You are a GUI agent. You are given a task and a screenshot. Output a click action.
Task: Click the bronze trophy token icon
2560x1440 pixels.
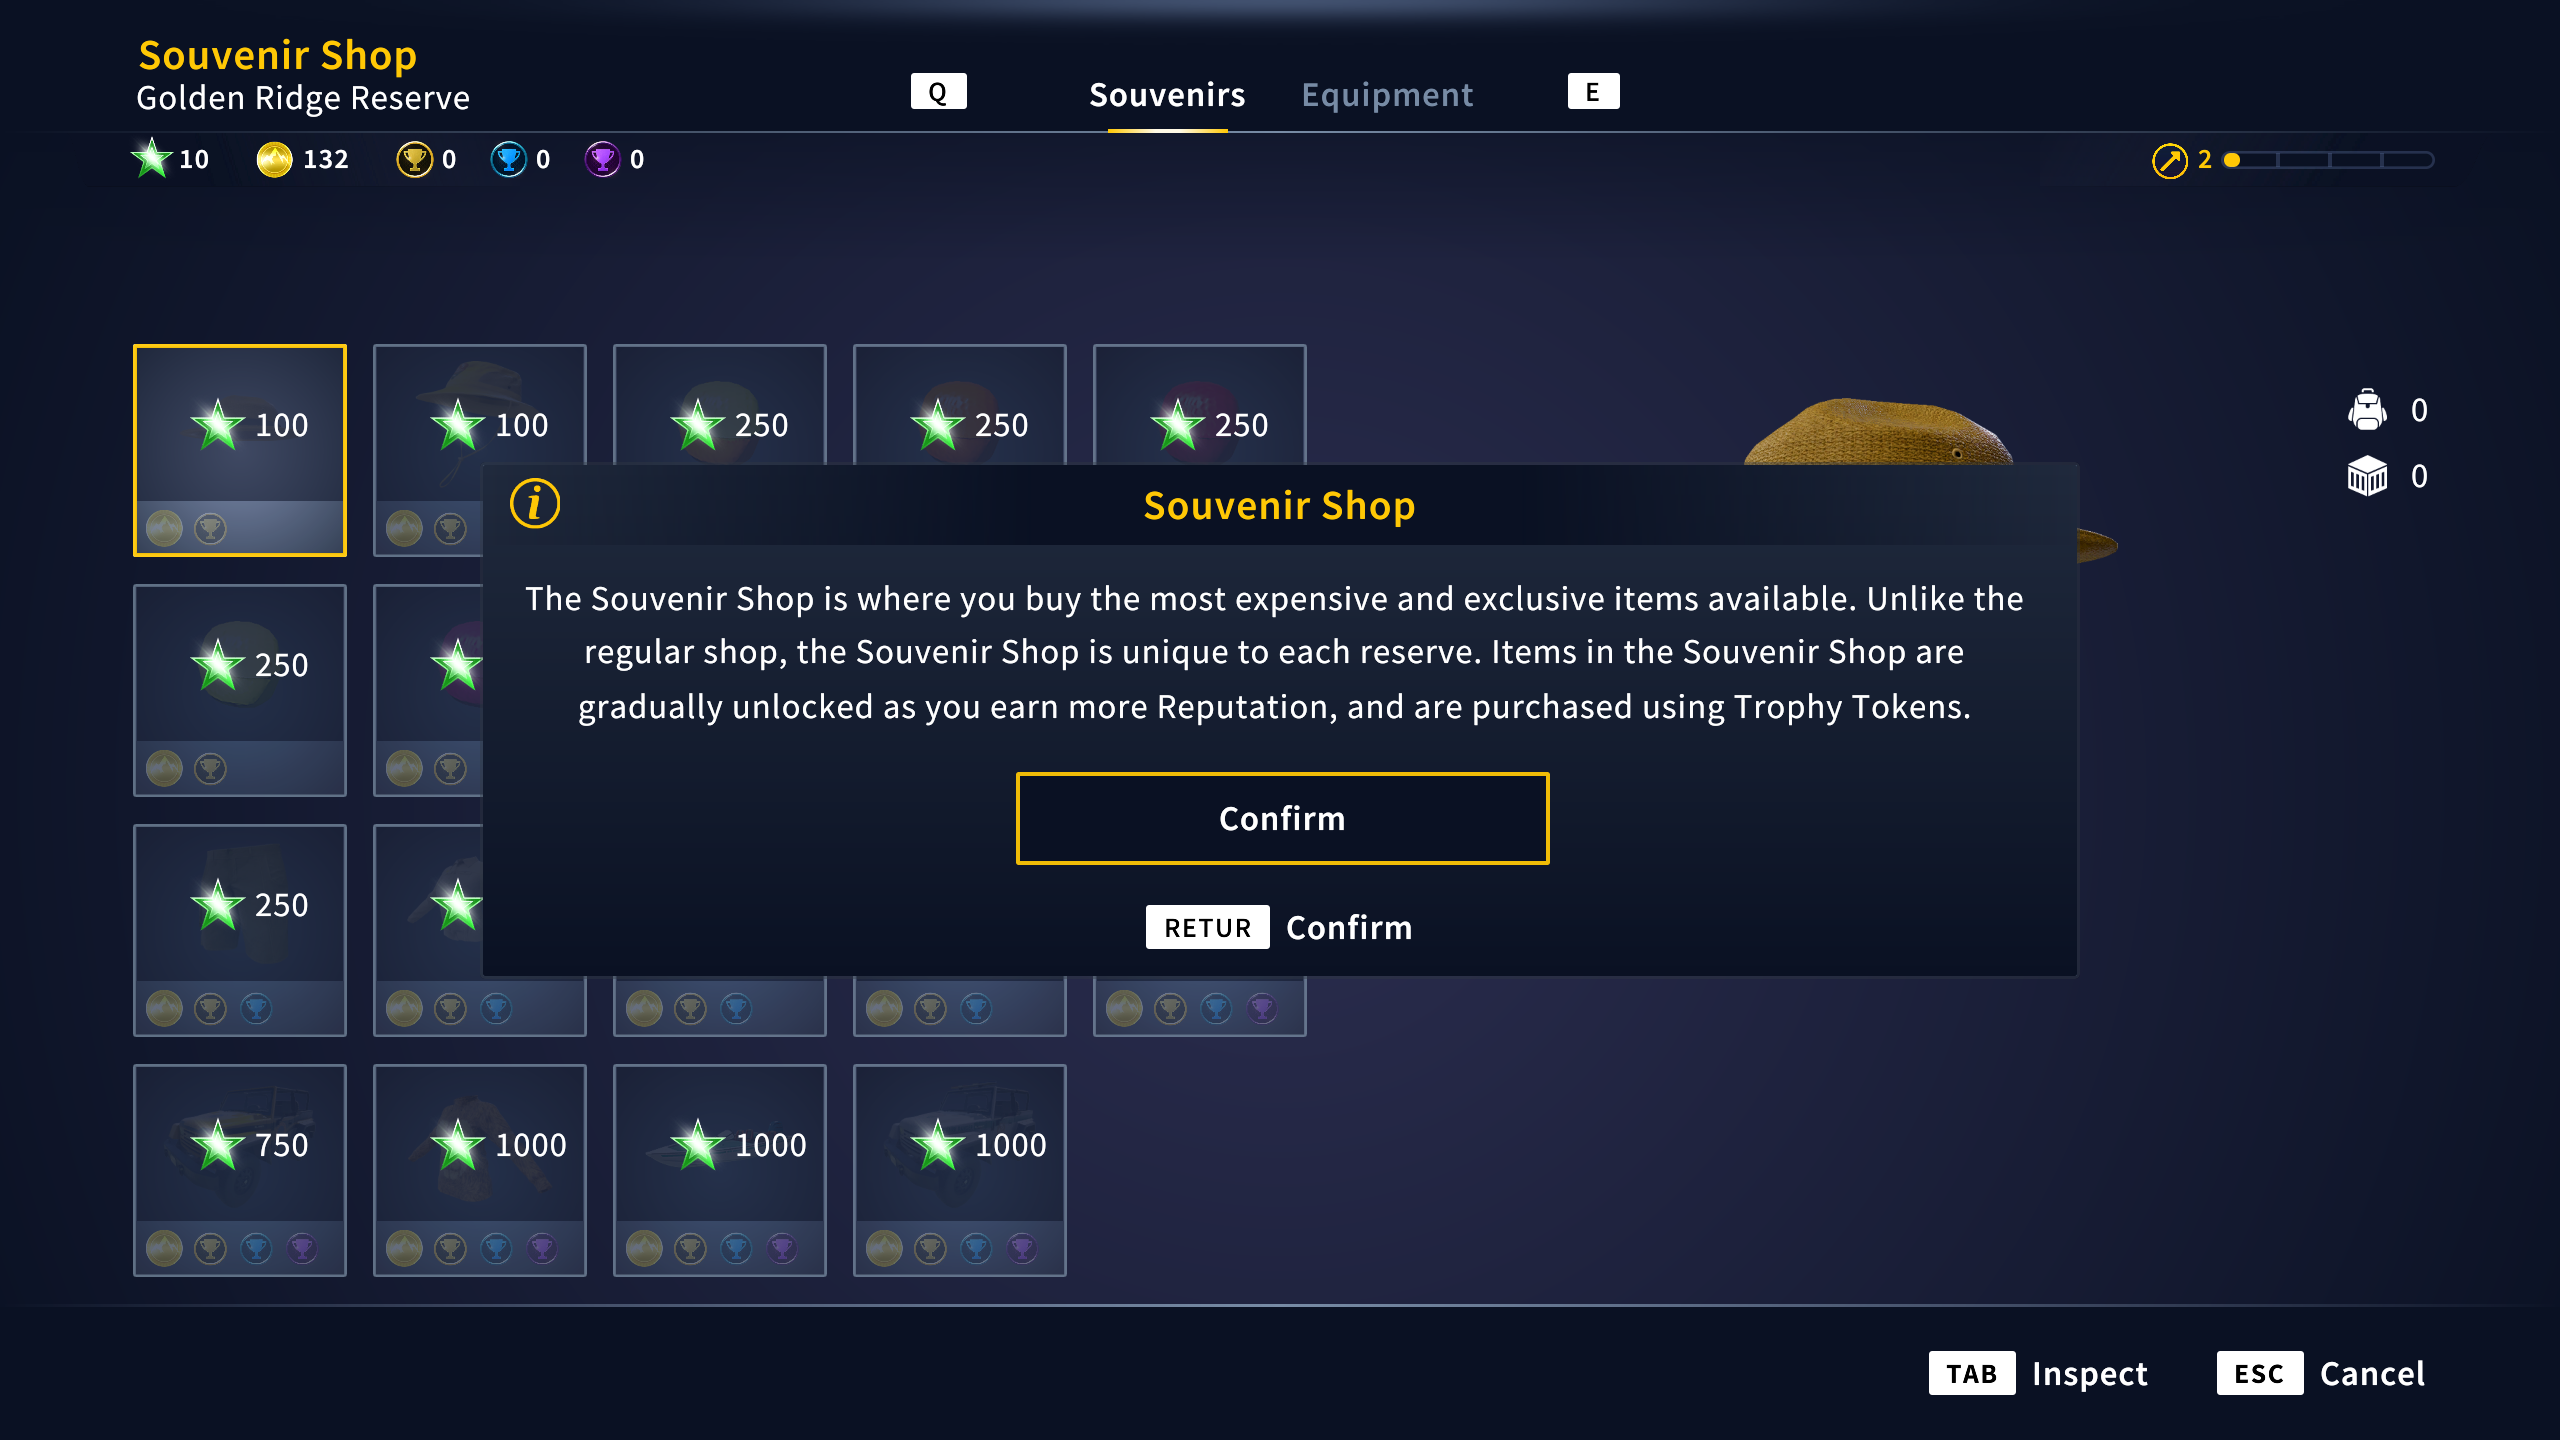[x=411, y=160]
